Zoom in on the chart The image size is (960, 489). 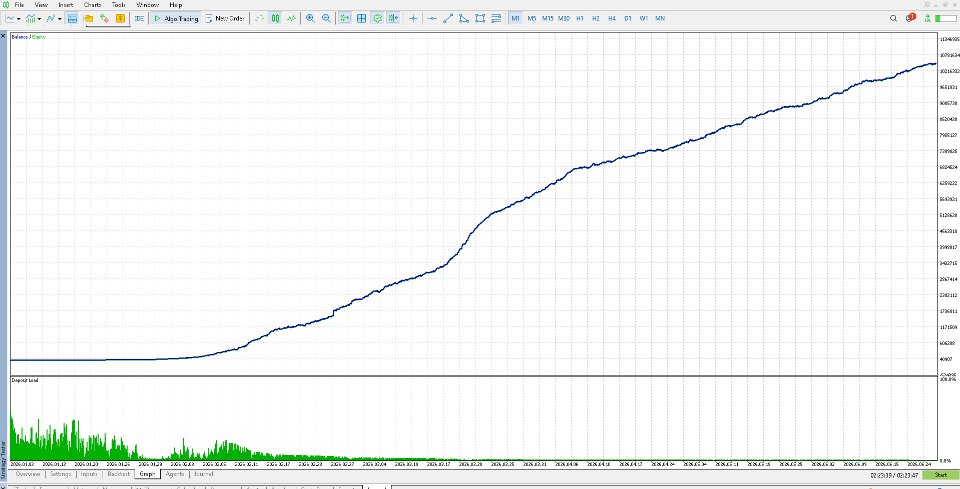tap(310, 18)
